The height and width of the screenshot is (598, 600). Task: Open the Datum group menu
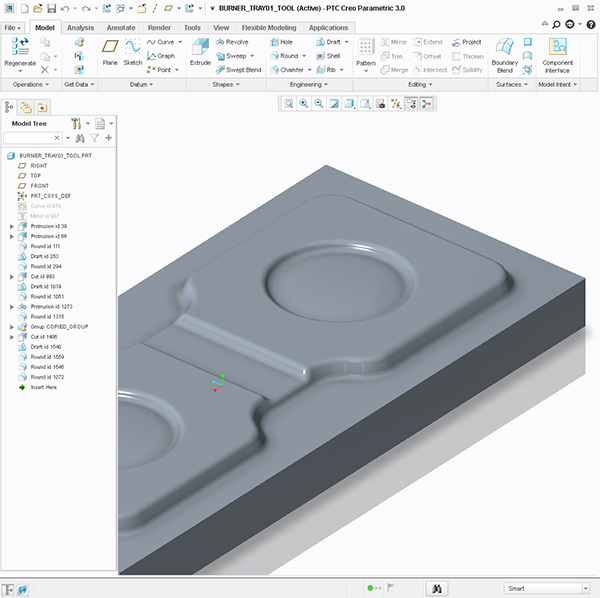pyautogui.click(x=141, y=84)
